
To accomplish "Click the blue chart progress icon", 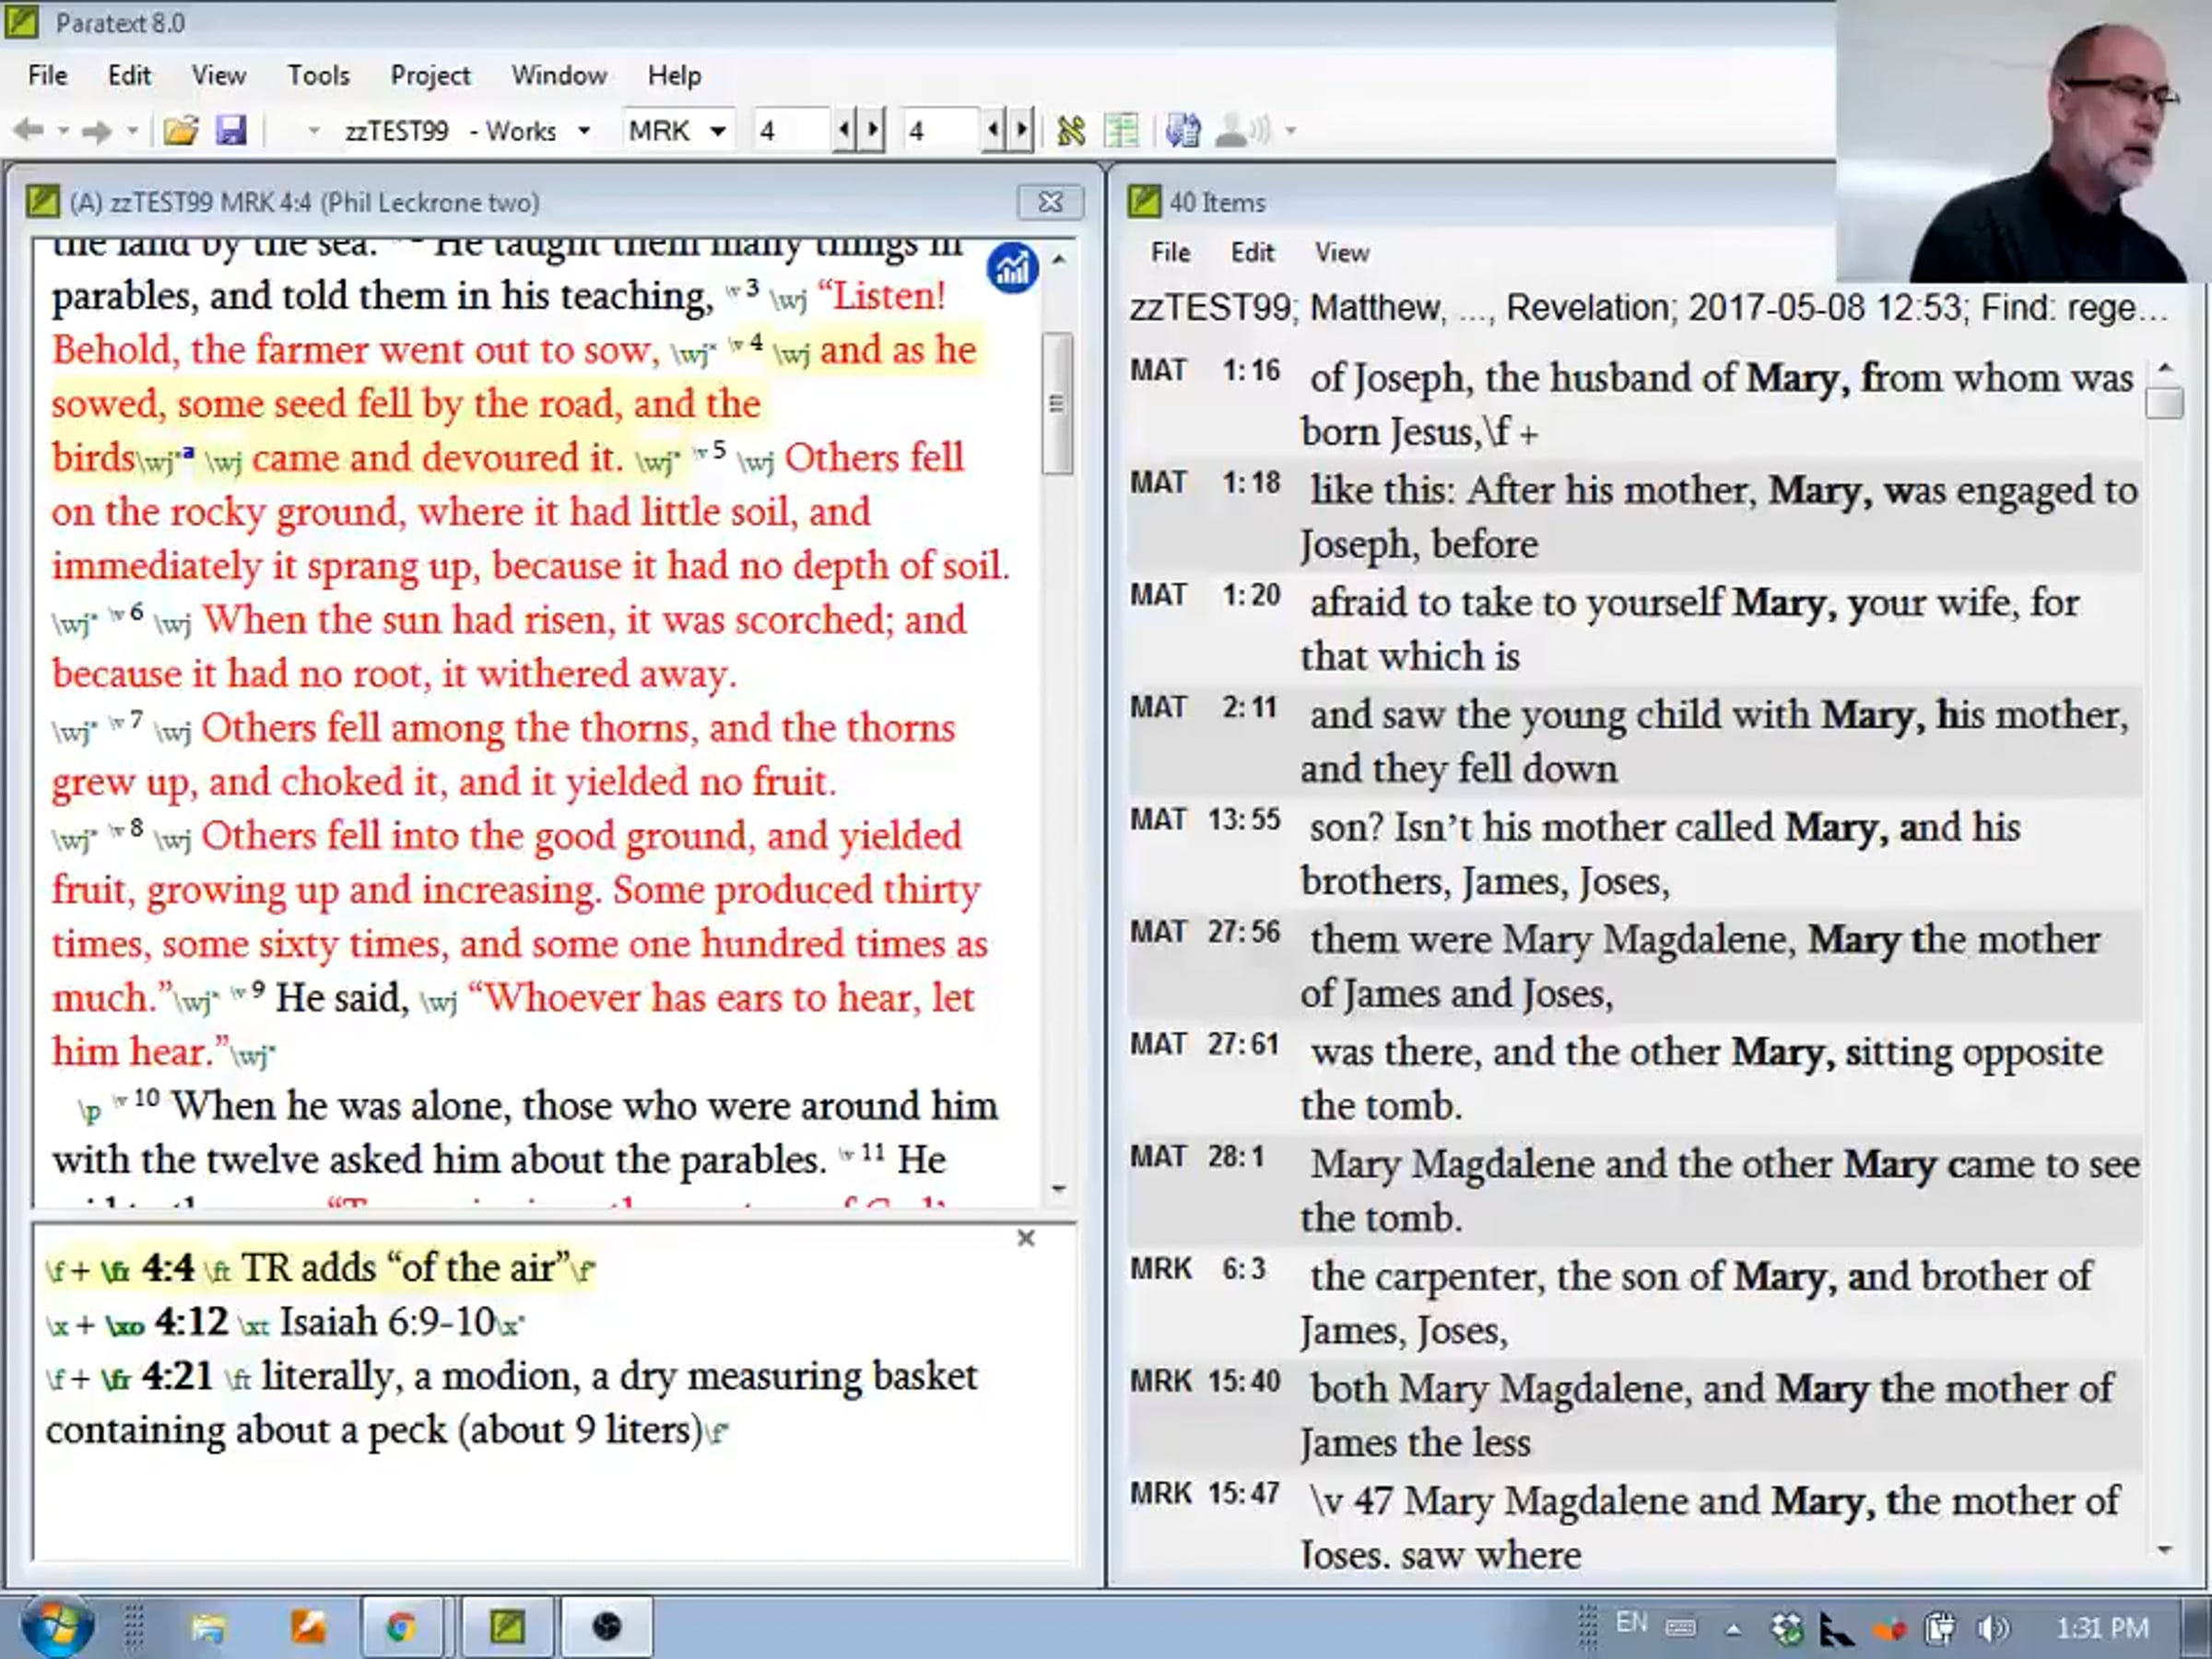I will (x=1012, y=268).
